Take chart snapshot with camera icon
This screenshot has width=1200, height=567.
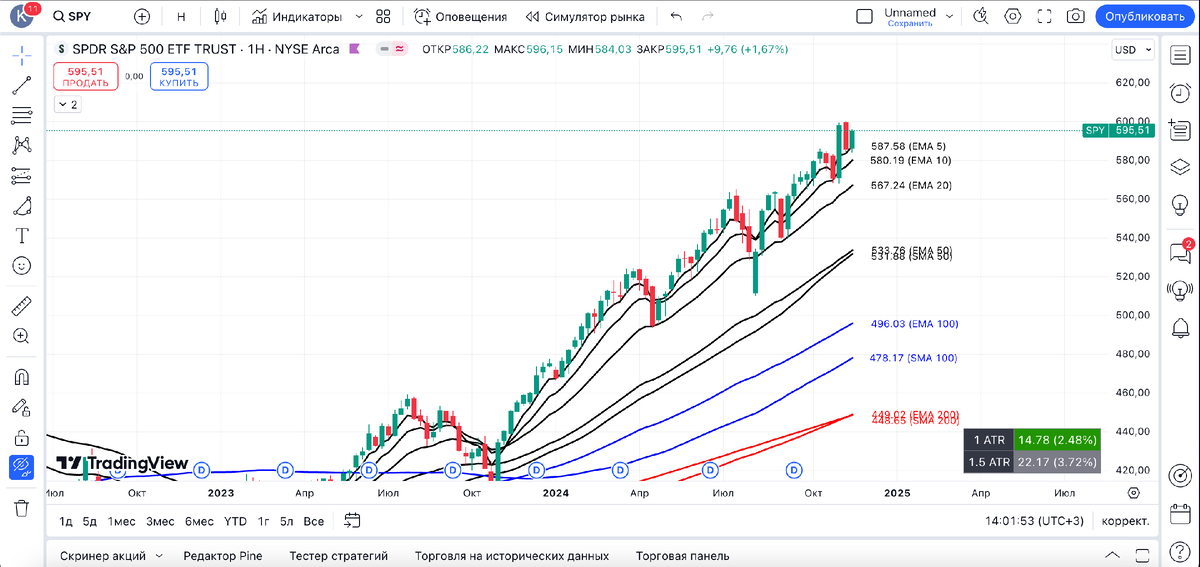[x=1076, y=17]
